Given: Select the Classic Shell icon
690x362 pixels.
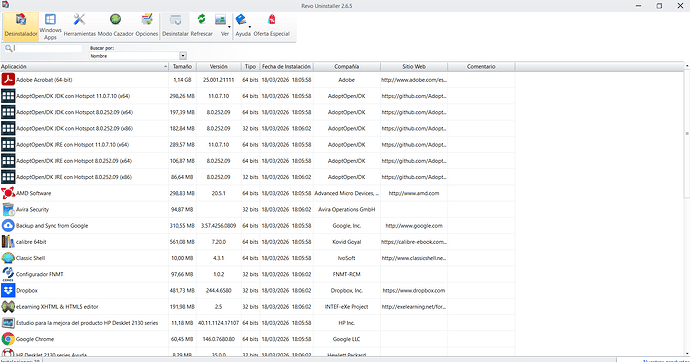Looking at the screenshot, I should (x=8, y=258).
